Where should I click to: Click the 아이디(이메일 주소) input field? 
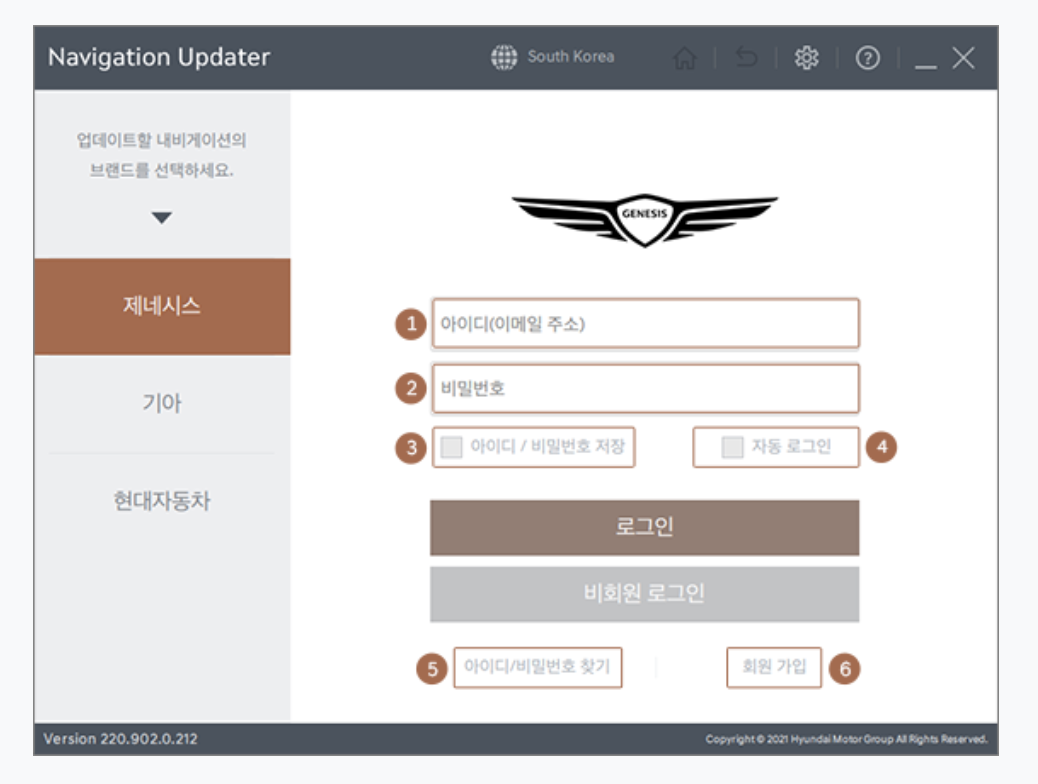(x=645, y=322)
